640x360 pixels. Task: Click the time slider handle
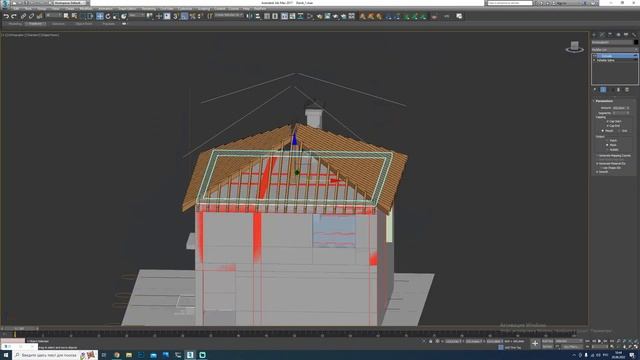coord(19,328)
